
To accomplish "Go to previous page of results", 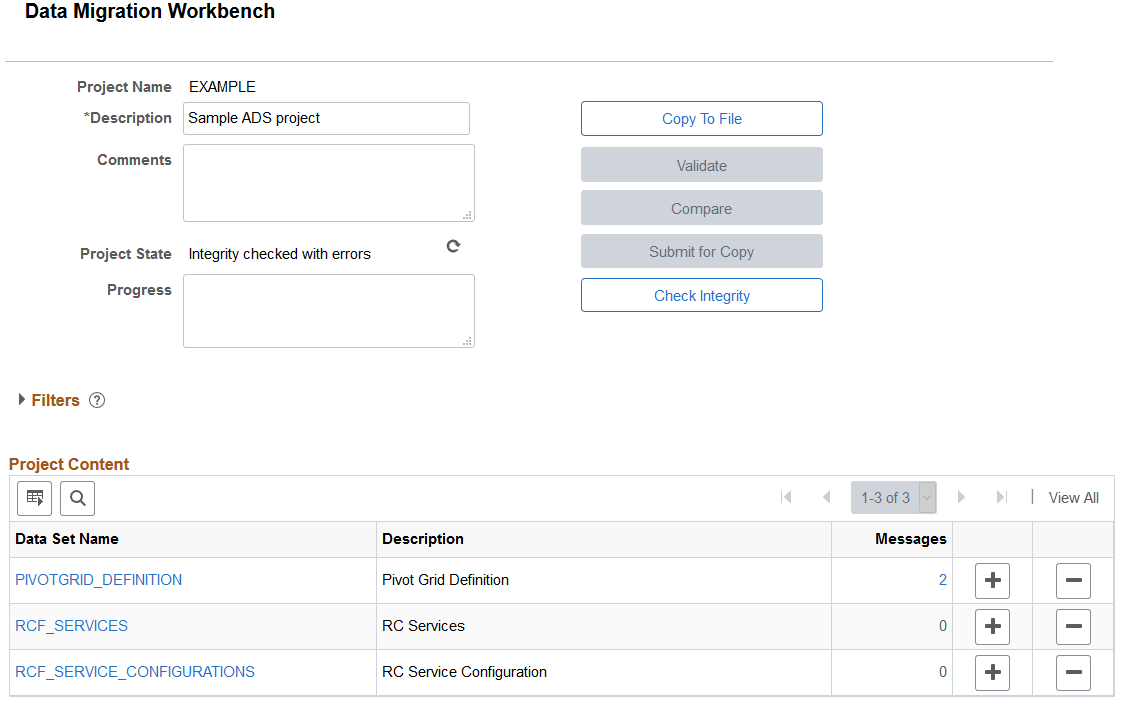I will click(826, 497).
